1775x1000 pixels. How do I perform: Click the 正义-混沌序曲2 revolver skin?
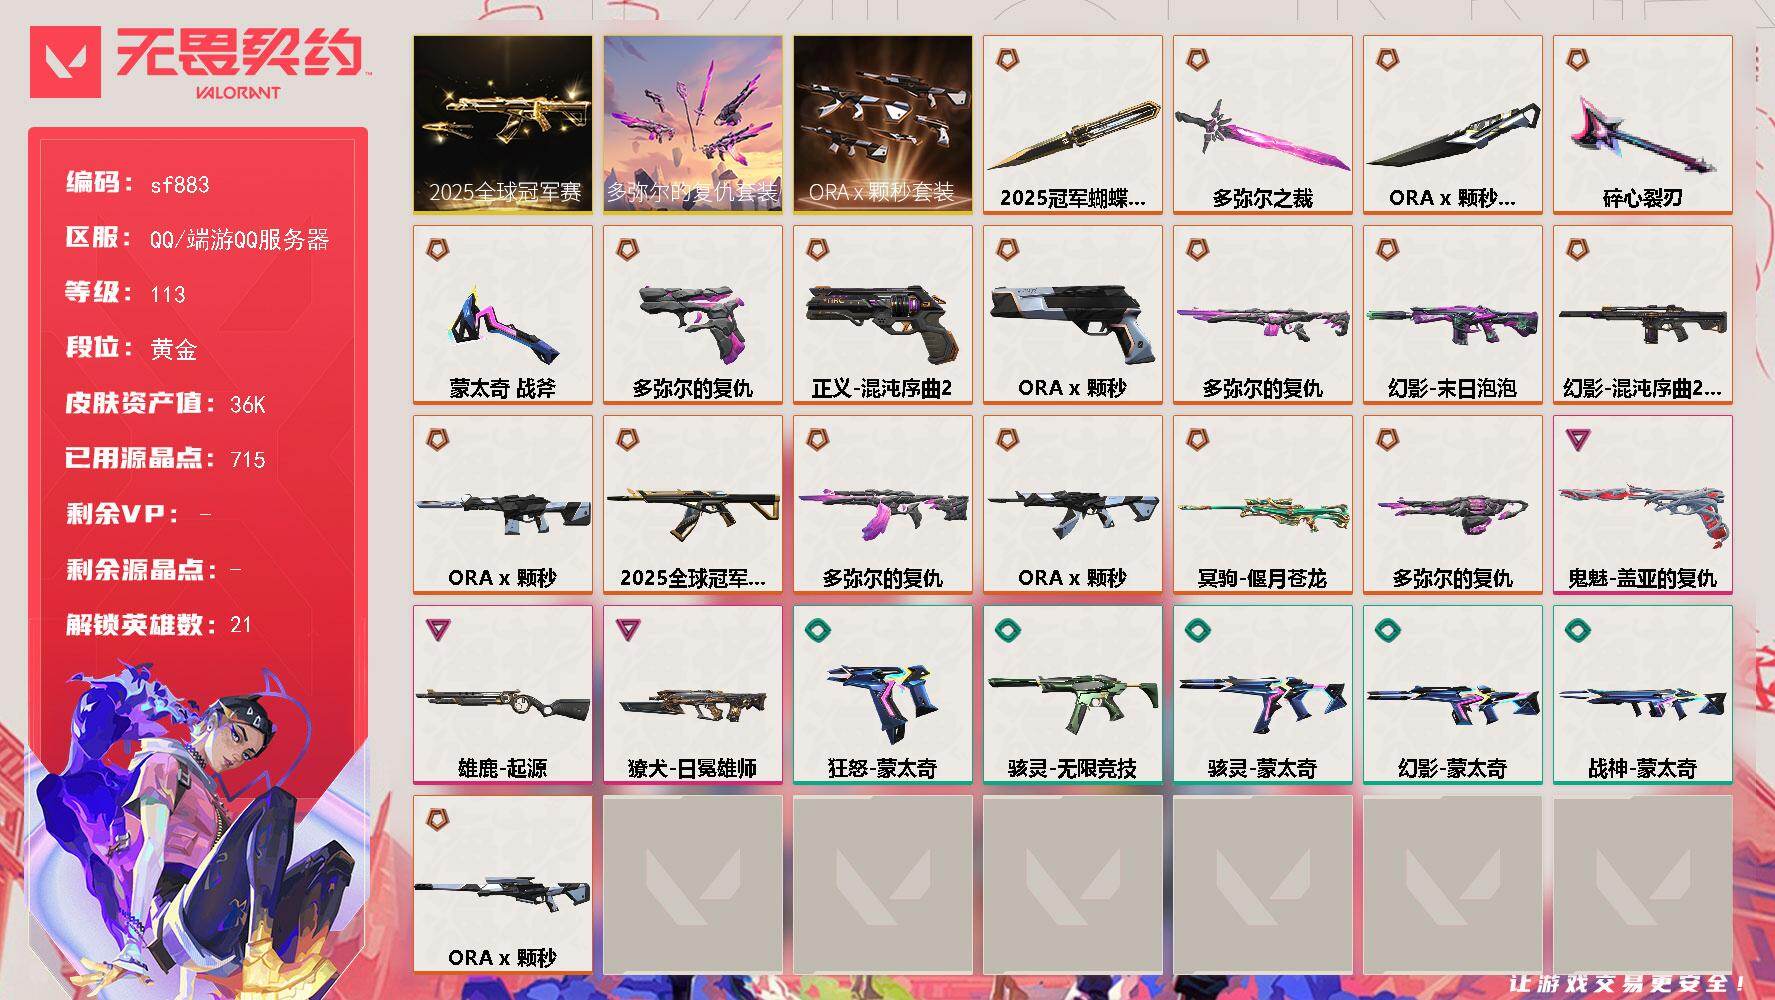[883, 315]
